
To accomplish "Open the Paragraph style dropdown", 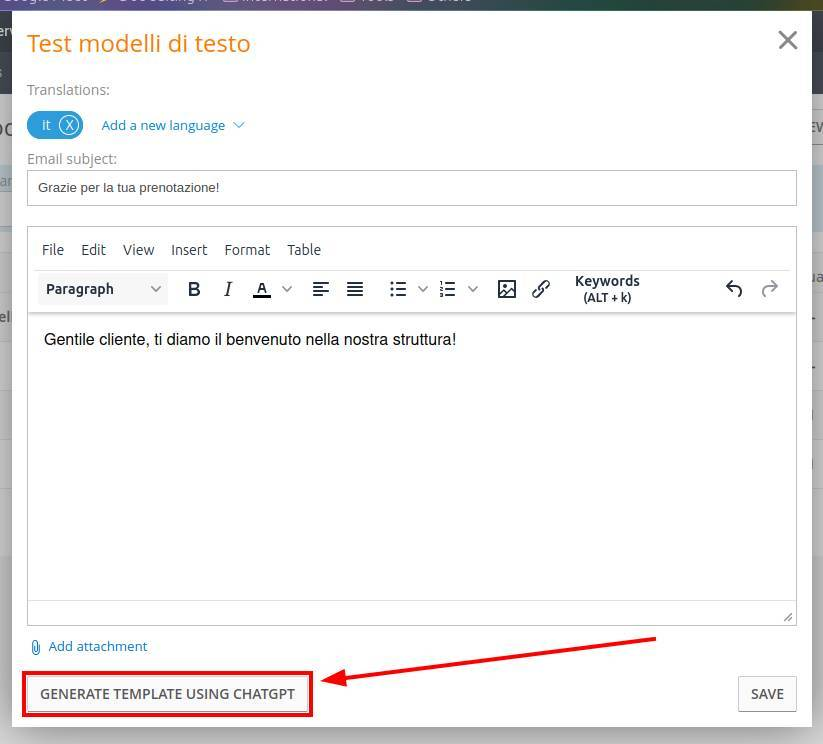I will [103, 289].
